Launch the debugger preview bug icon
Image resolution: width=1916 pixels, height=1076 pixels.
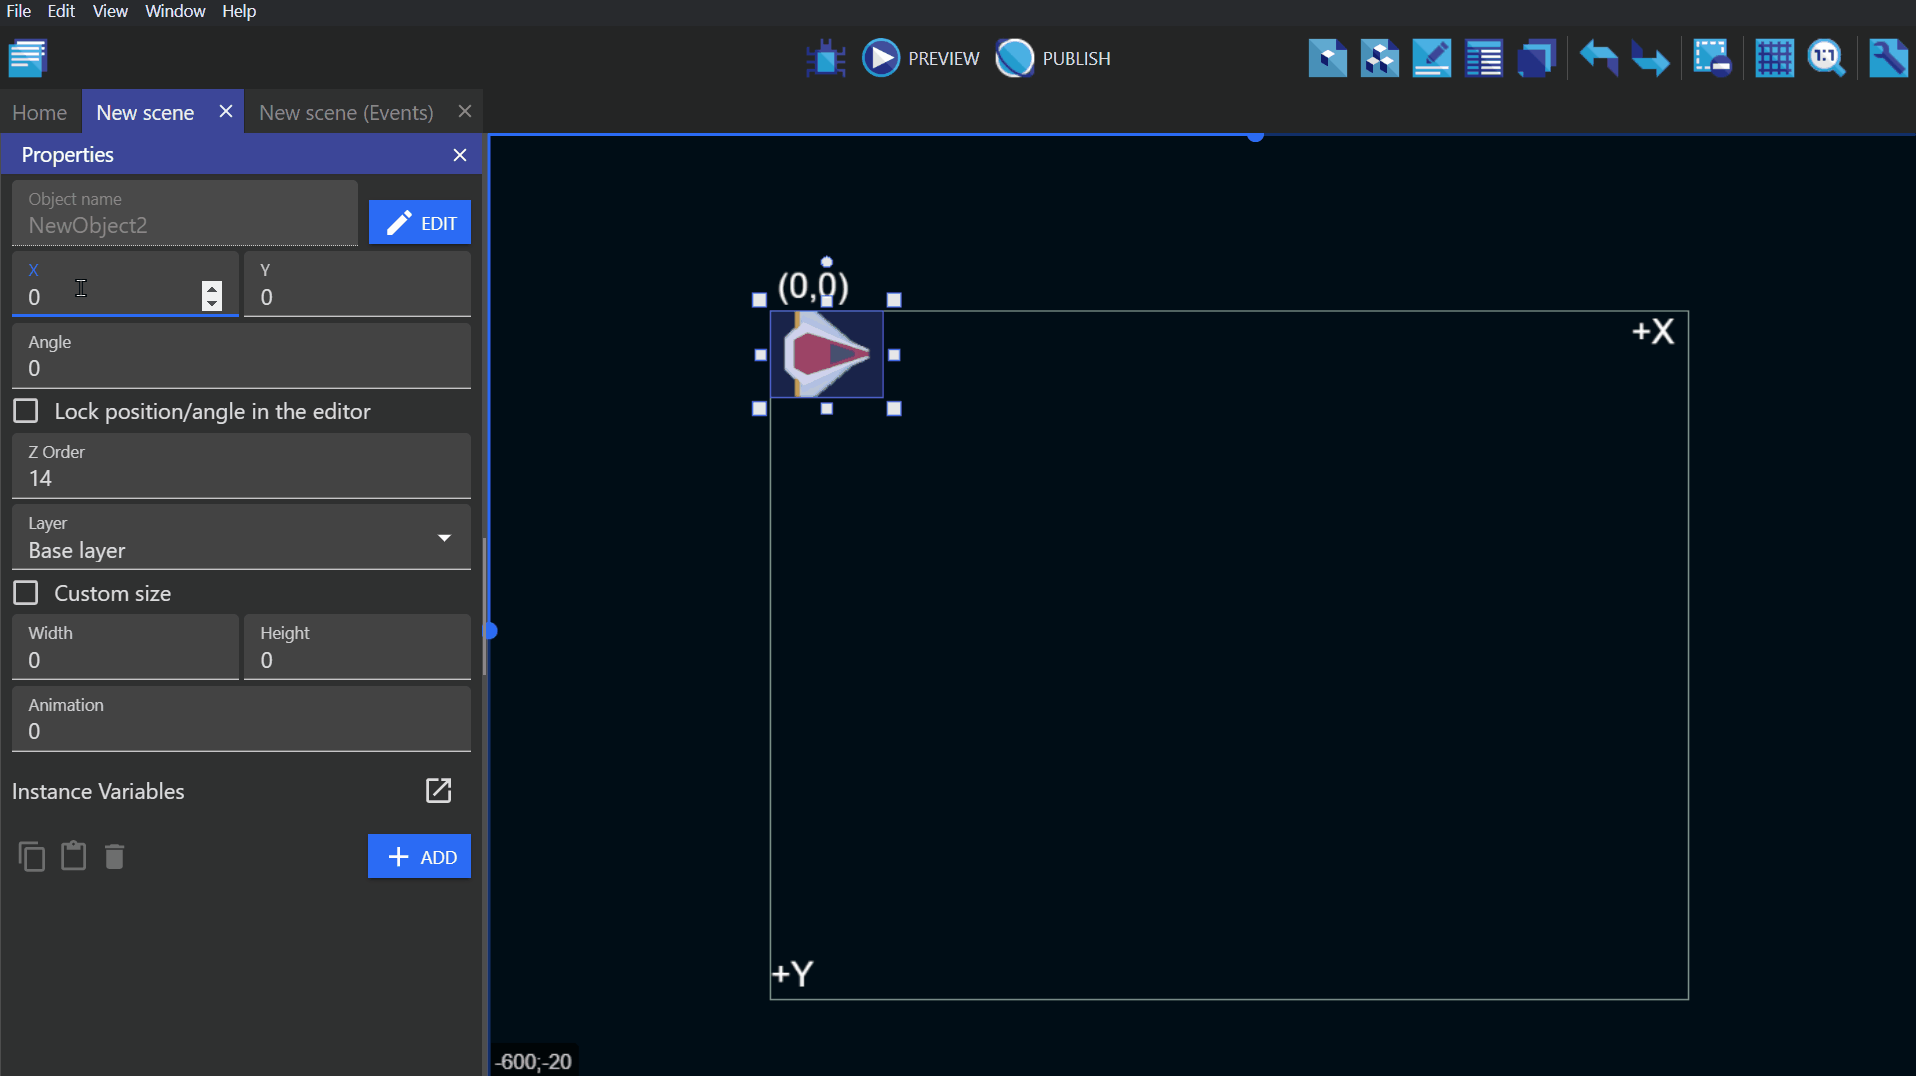pyautogui.click(x=826, y=58)
